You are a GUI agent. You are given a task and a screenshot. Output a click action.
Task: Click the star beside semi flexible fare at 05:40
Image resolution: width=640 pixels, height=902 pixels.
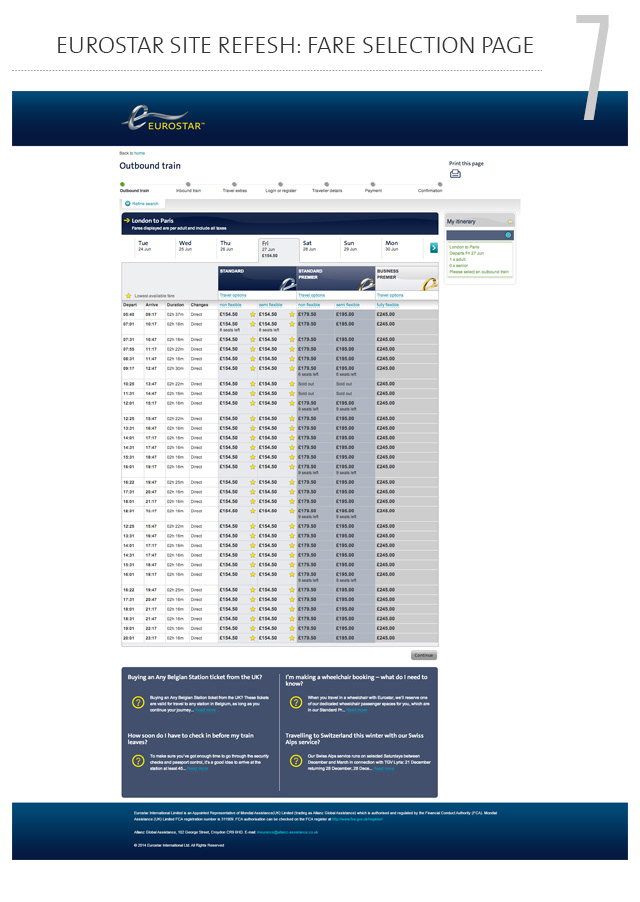292,315
